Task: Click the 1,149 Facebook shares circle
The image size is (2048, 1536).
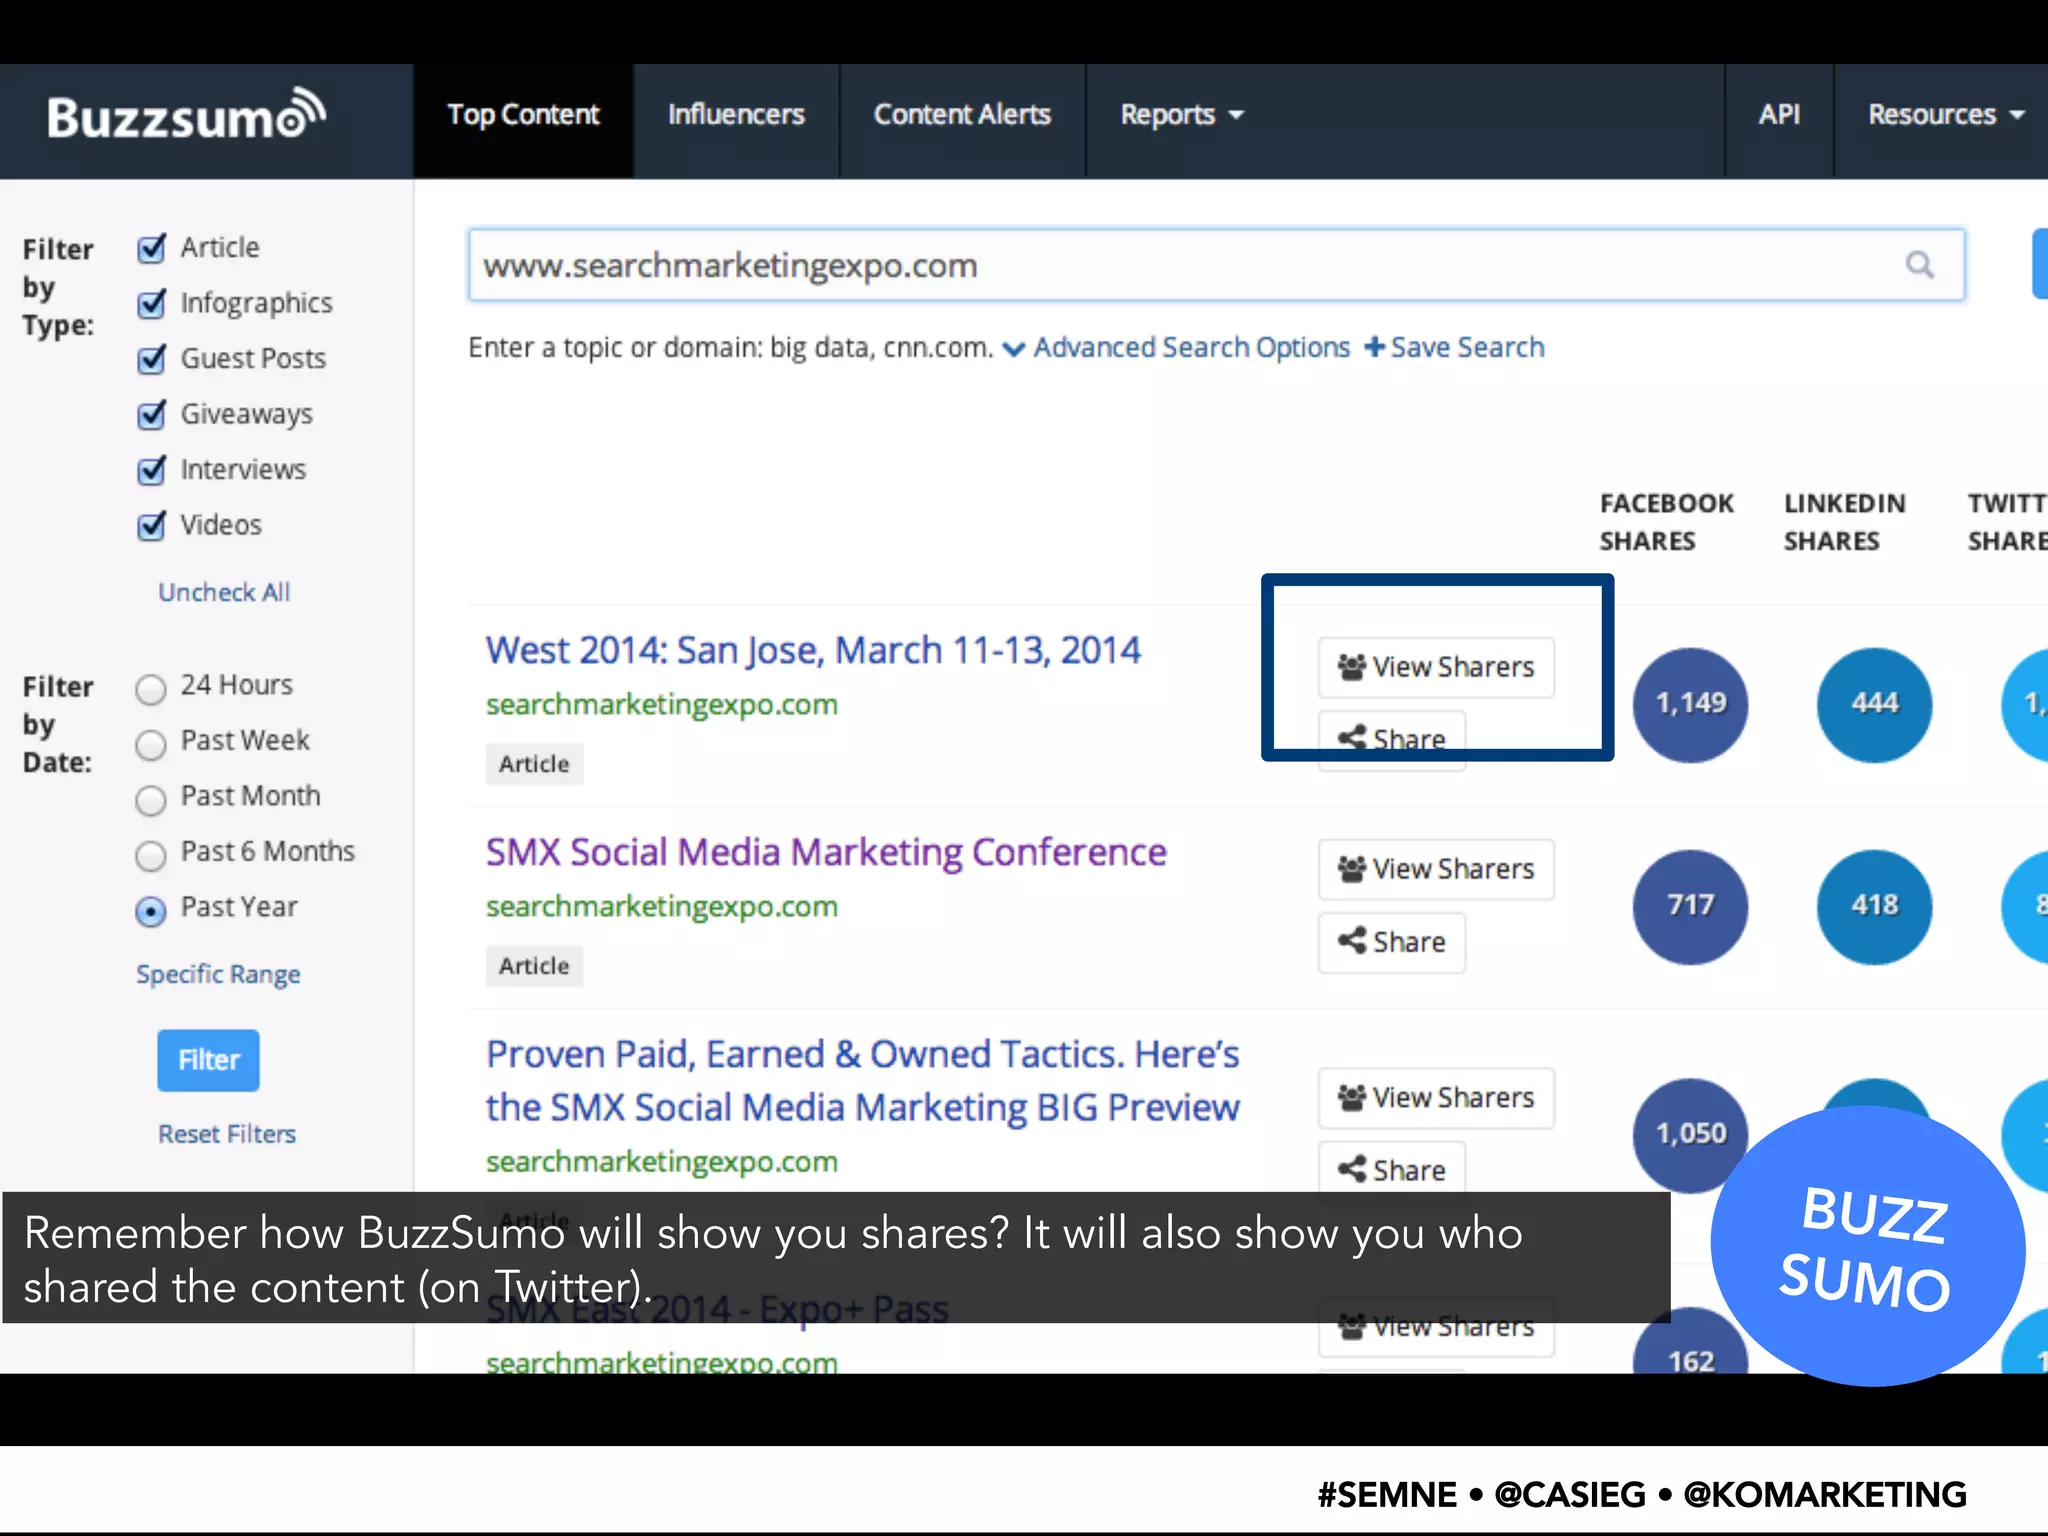Action: pos(1690,704)
